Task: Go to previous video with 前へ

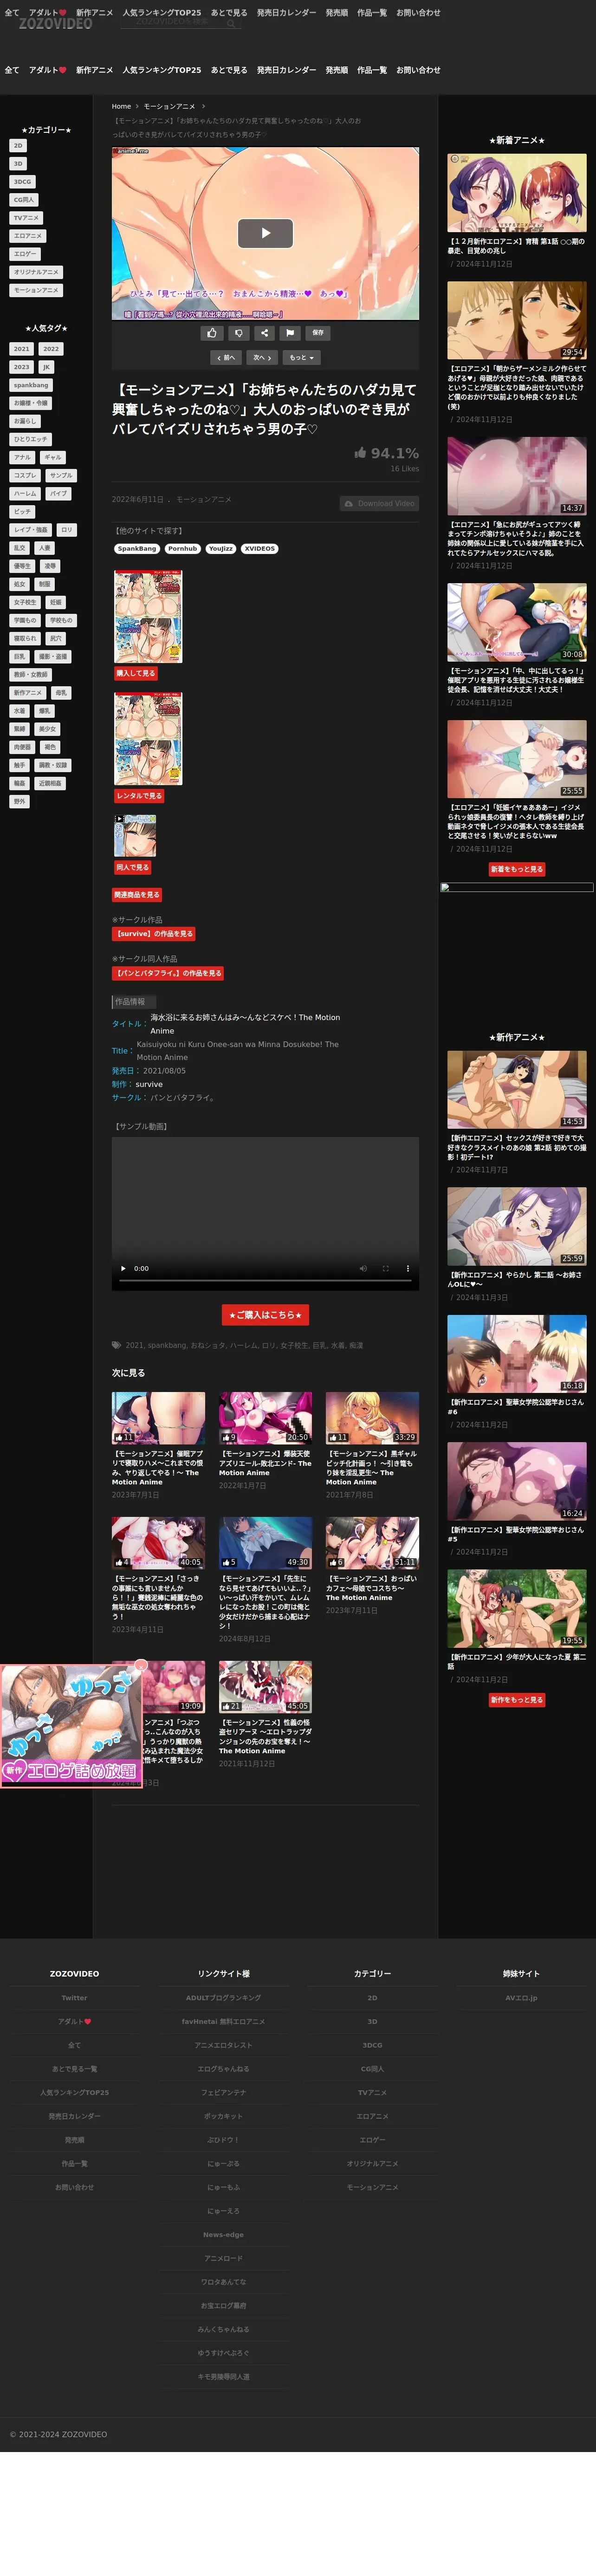Action: pos(226,357)
